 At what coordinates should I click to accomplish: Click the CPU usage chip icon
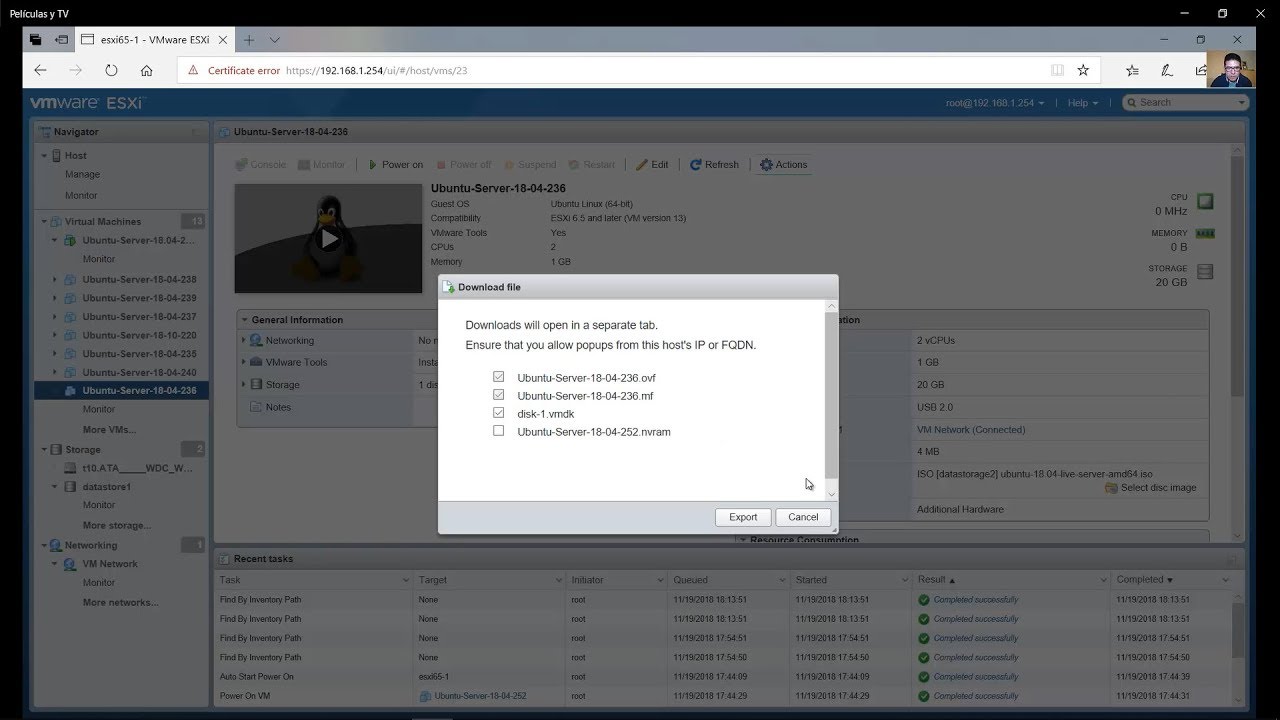pos(1205,201)
